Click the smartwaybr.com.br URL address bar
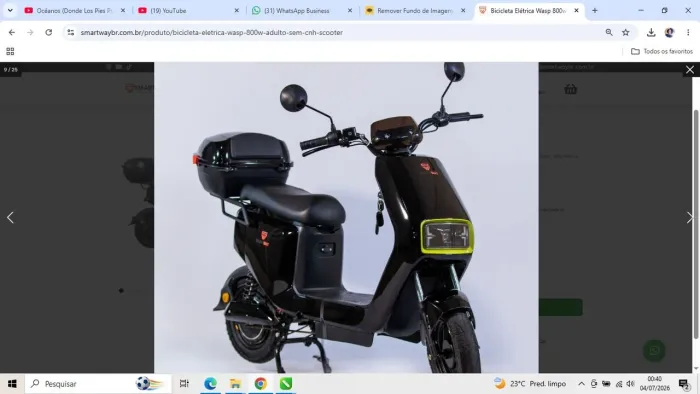700x394 pixels. [x=212, y=33]
